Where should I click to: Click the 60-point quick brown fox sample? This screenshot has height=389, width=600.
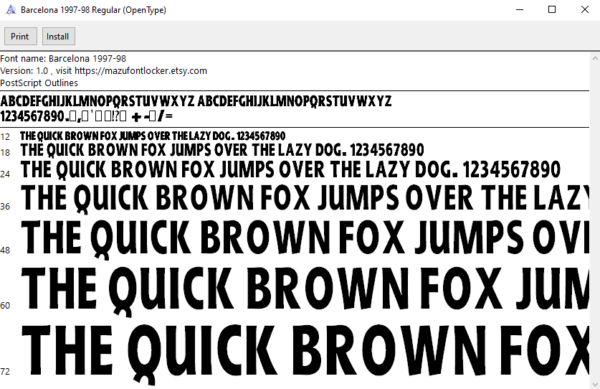[x=305, y=291]
